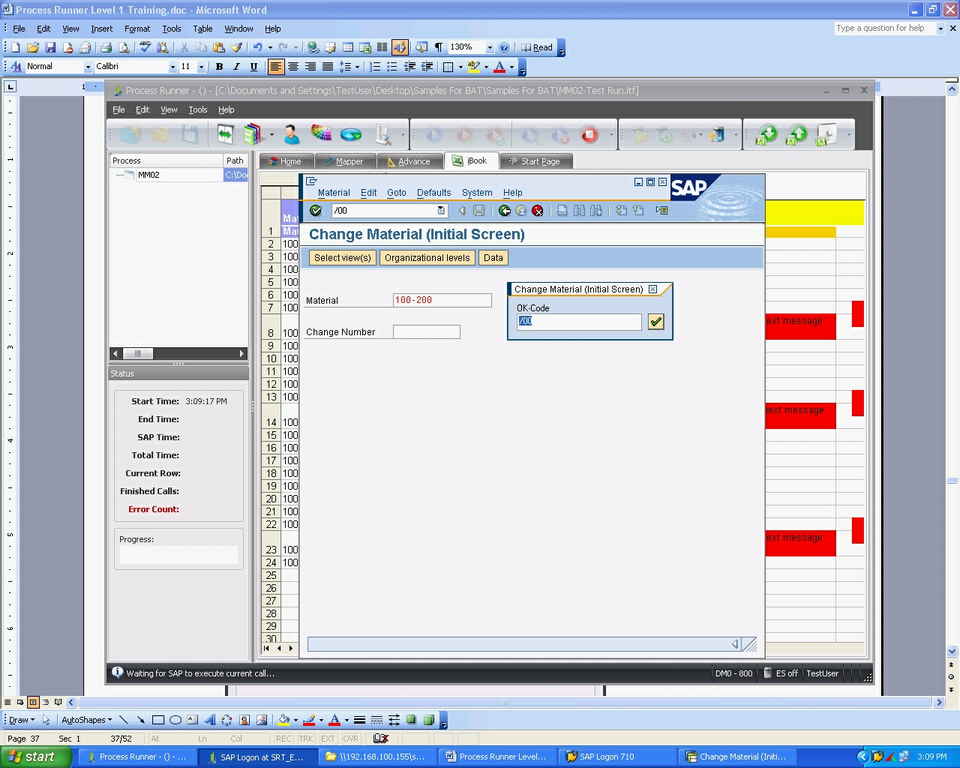Open the Goto menu in SAP

pyautogui.click(x=396, y=193)
